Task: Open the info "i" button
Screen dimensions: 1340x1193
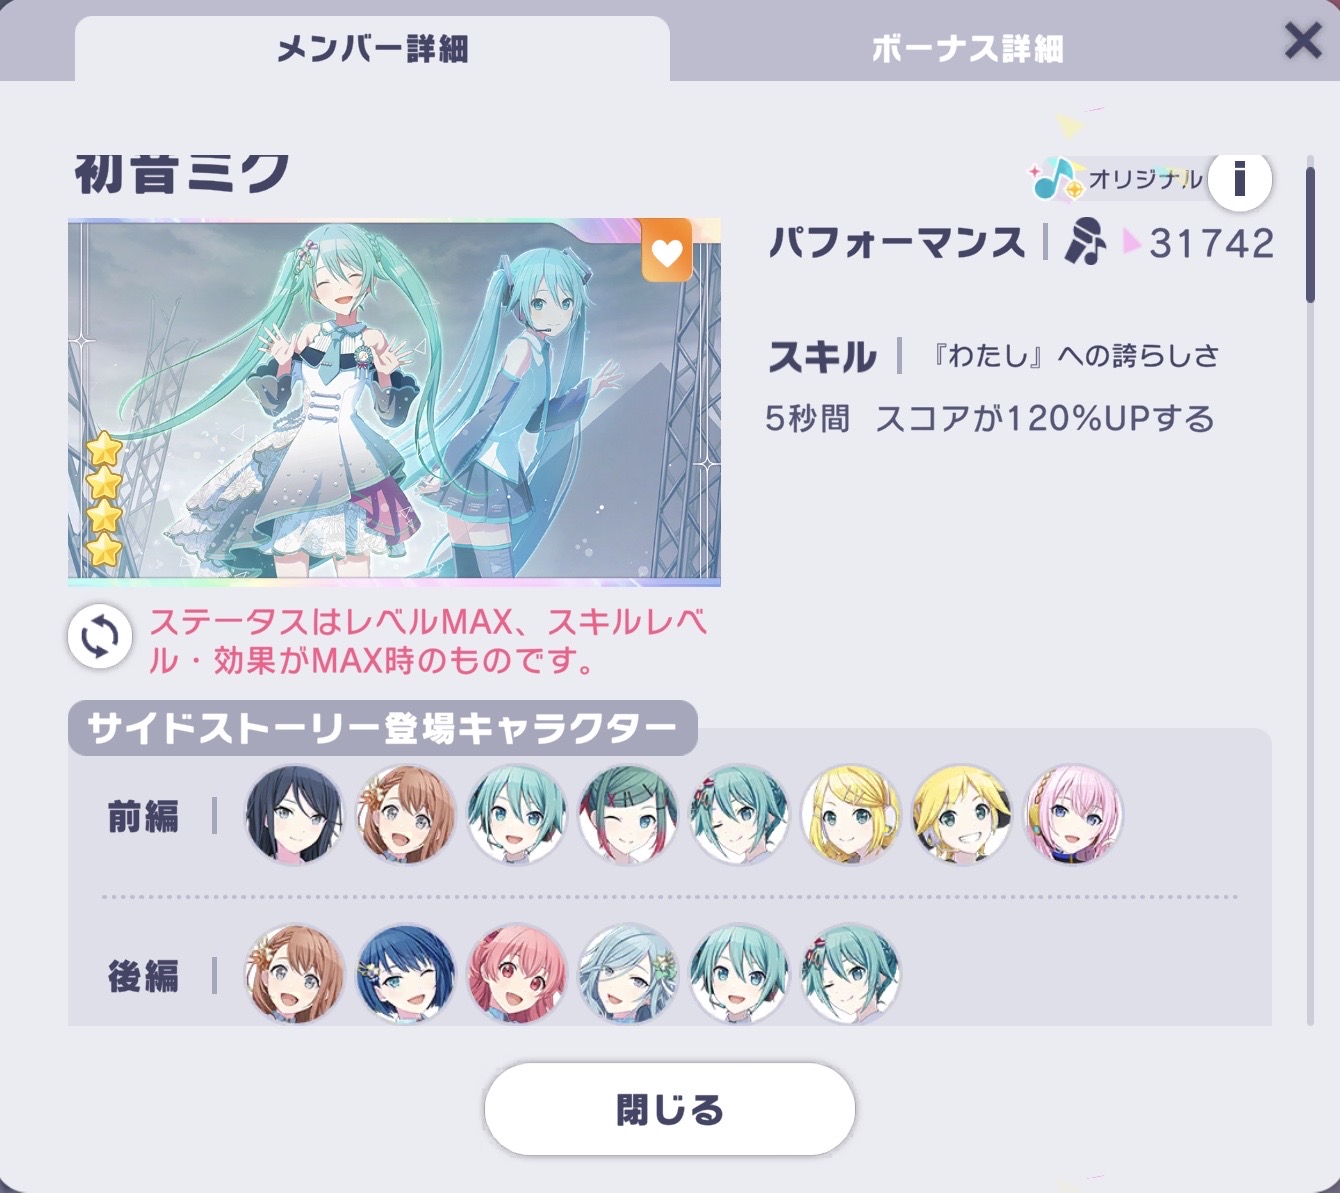Action: (x=1239, y=180)
